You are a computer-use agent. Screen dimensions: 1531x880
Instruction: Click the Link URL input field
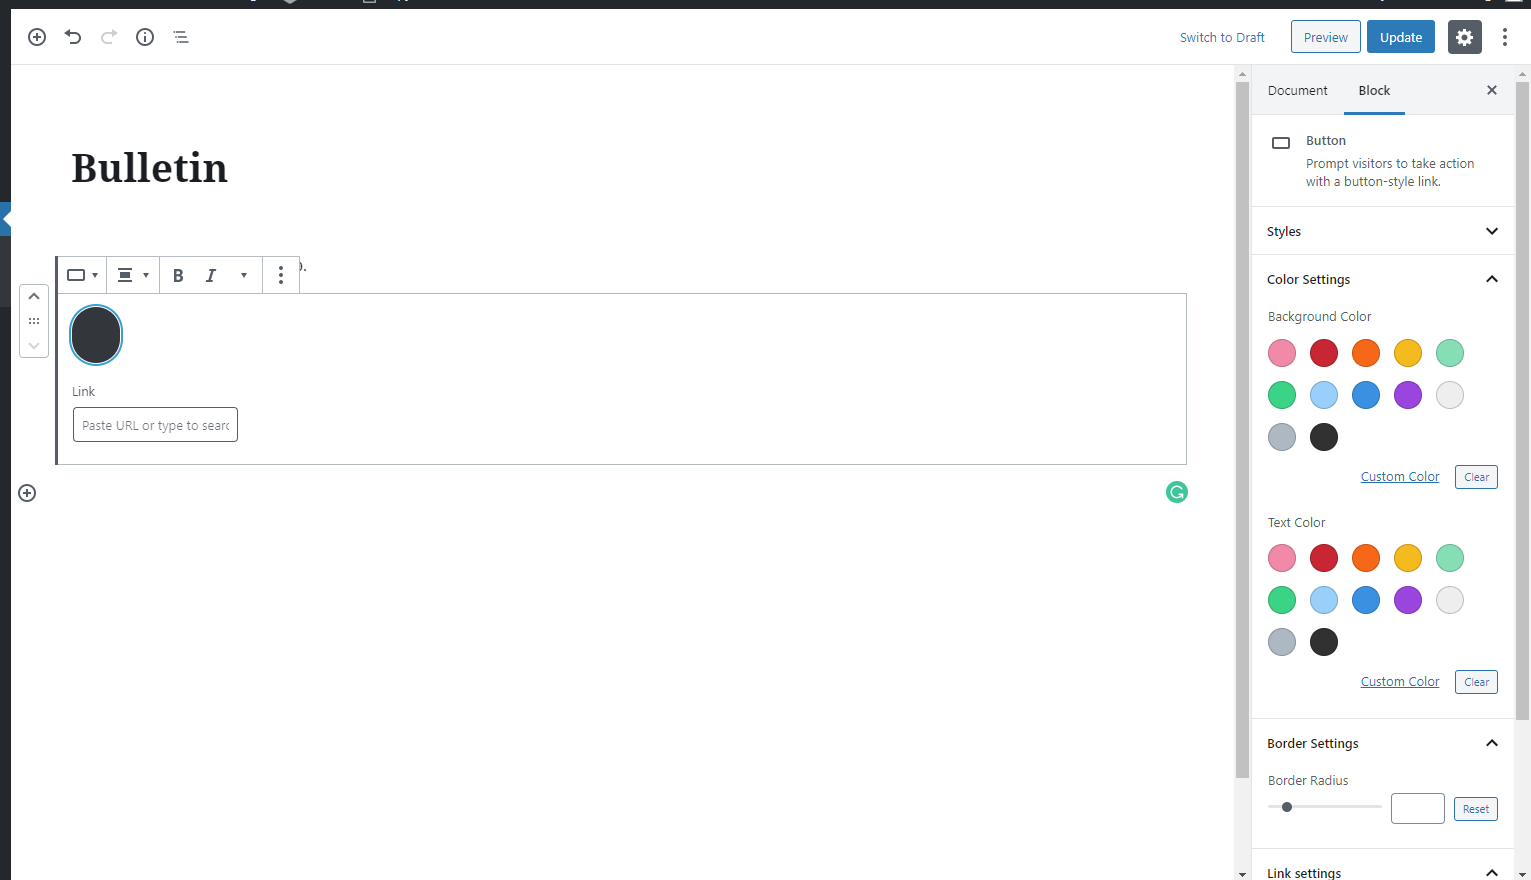click(155, 425)
